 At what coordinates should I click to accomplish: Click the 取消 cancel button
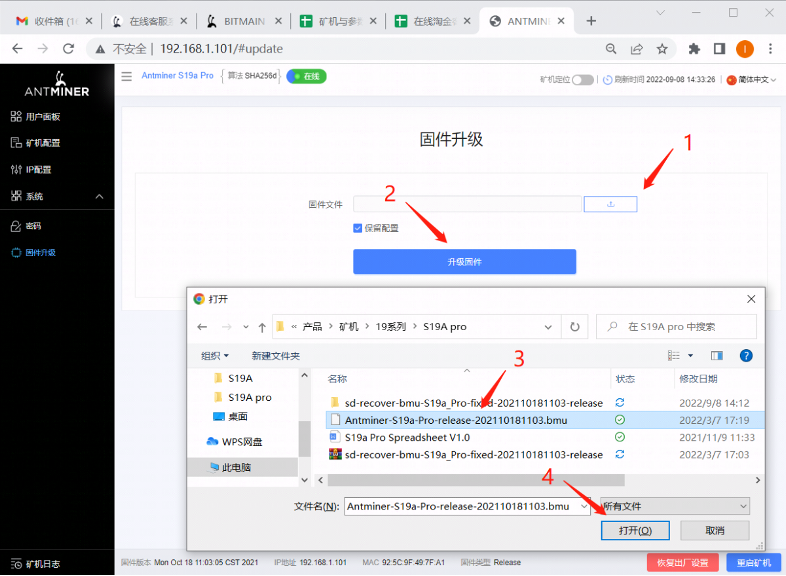(715, 530)
